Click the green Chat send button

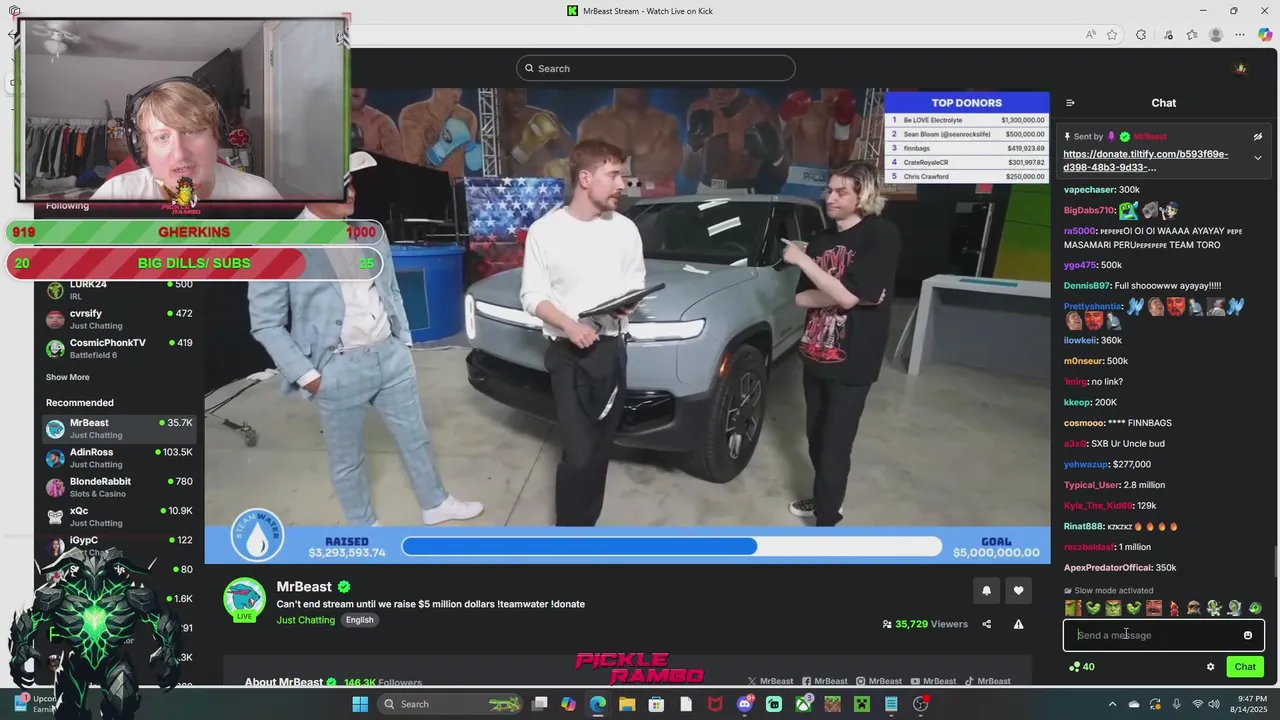click(1245, 667)
